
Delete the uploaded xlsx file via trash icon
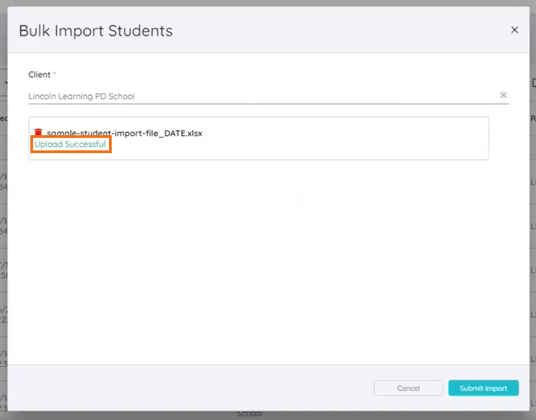38,132
